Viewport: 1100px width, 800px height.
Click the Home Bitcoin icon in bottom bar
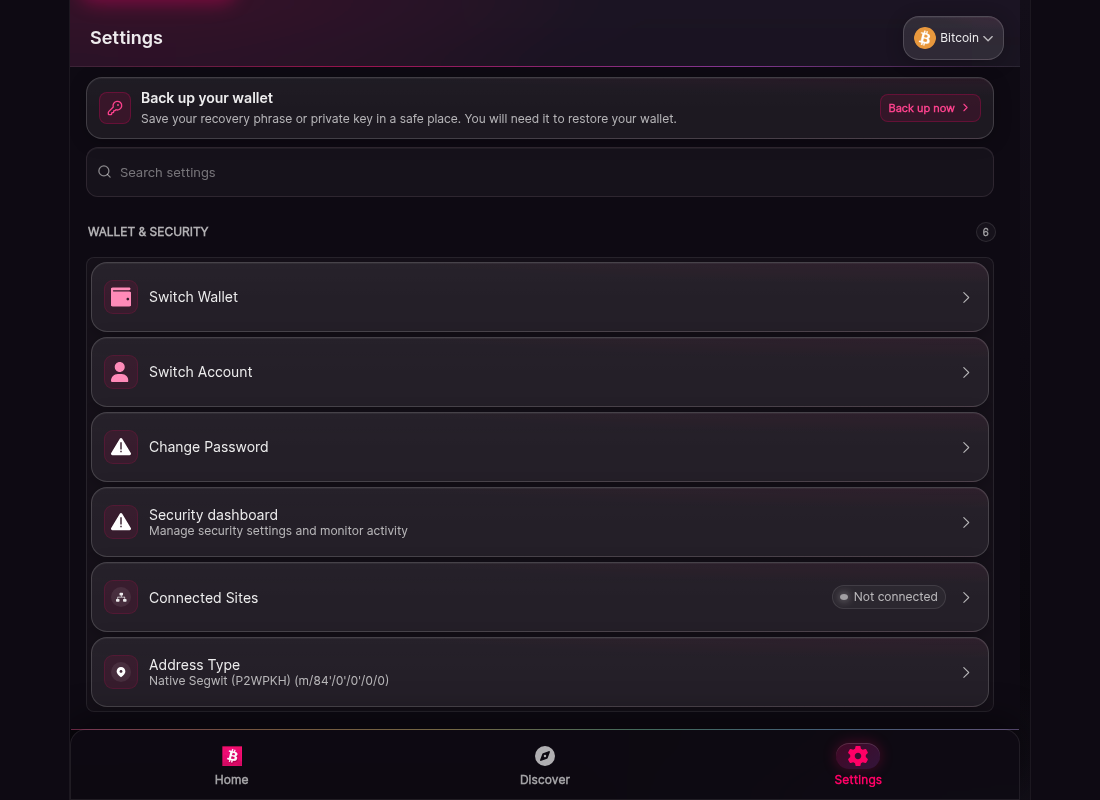coord(232,756)
